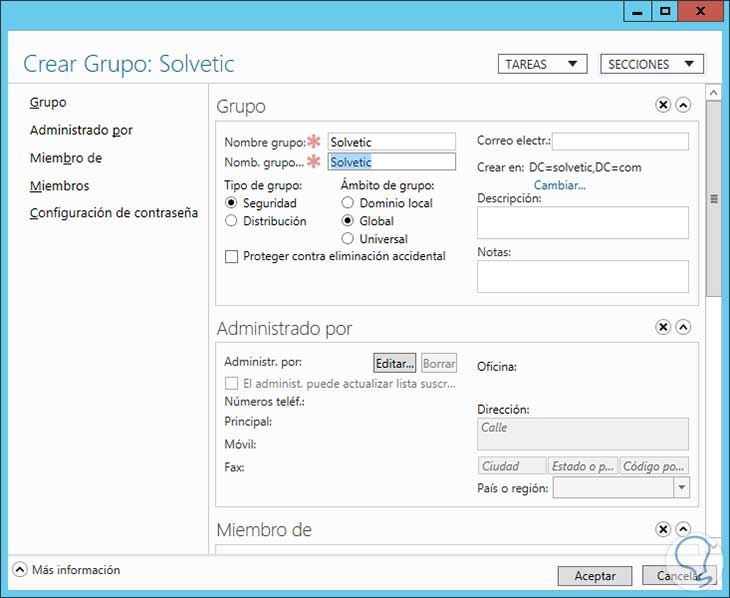Choose Universal group scope
Viewport: 730px width, 598px height.
[x=347, y=239]
